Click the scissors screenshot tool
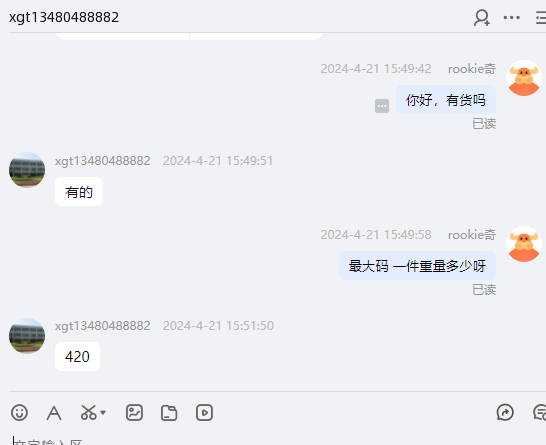546x445 pixels. click(x=88, y=413)
